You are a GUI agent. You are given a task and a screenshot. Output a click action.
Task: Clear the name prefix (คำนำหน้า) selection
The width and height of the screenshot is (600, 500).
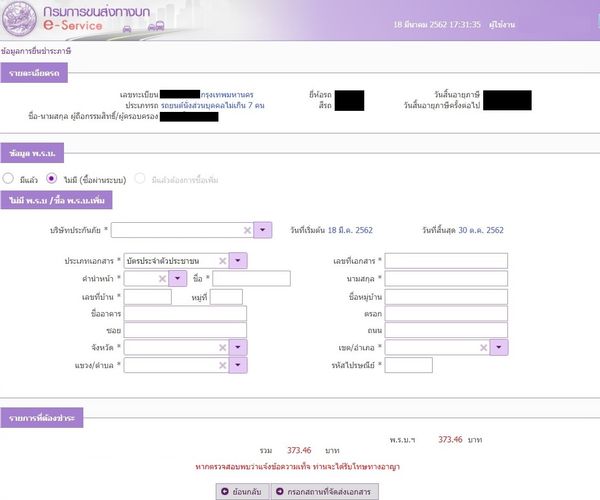(x=160, y=279)
